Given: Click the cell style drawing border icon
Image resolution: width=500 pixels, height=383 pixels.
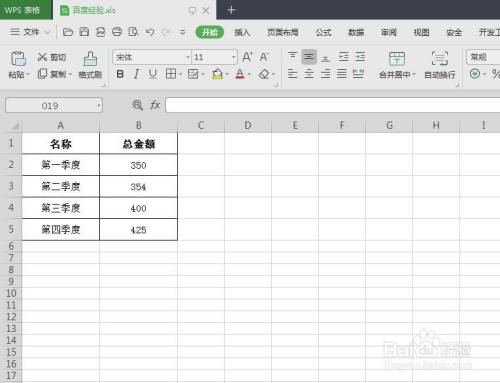Looking at the screenshot, I should coord(193,74).
